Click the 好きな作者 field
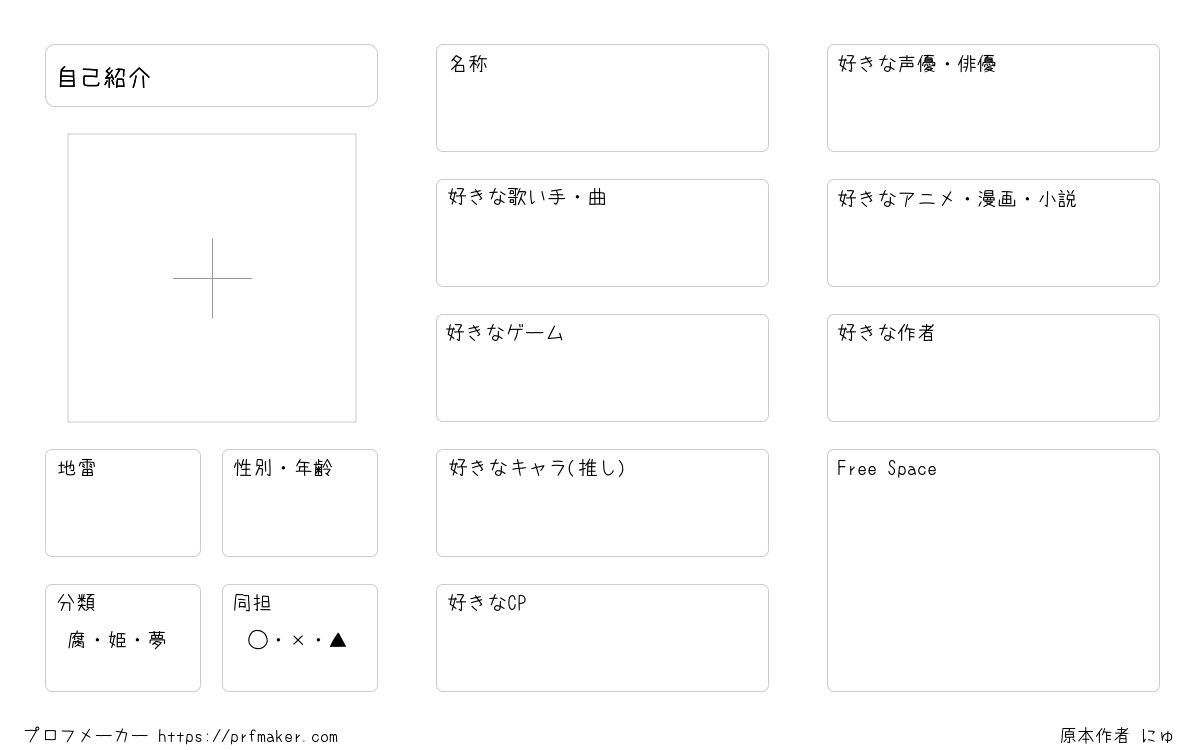The height and width of the screenshot is (750, 1200). [x=993, y=368]
